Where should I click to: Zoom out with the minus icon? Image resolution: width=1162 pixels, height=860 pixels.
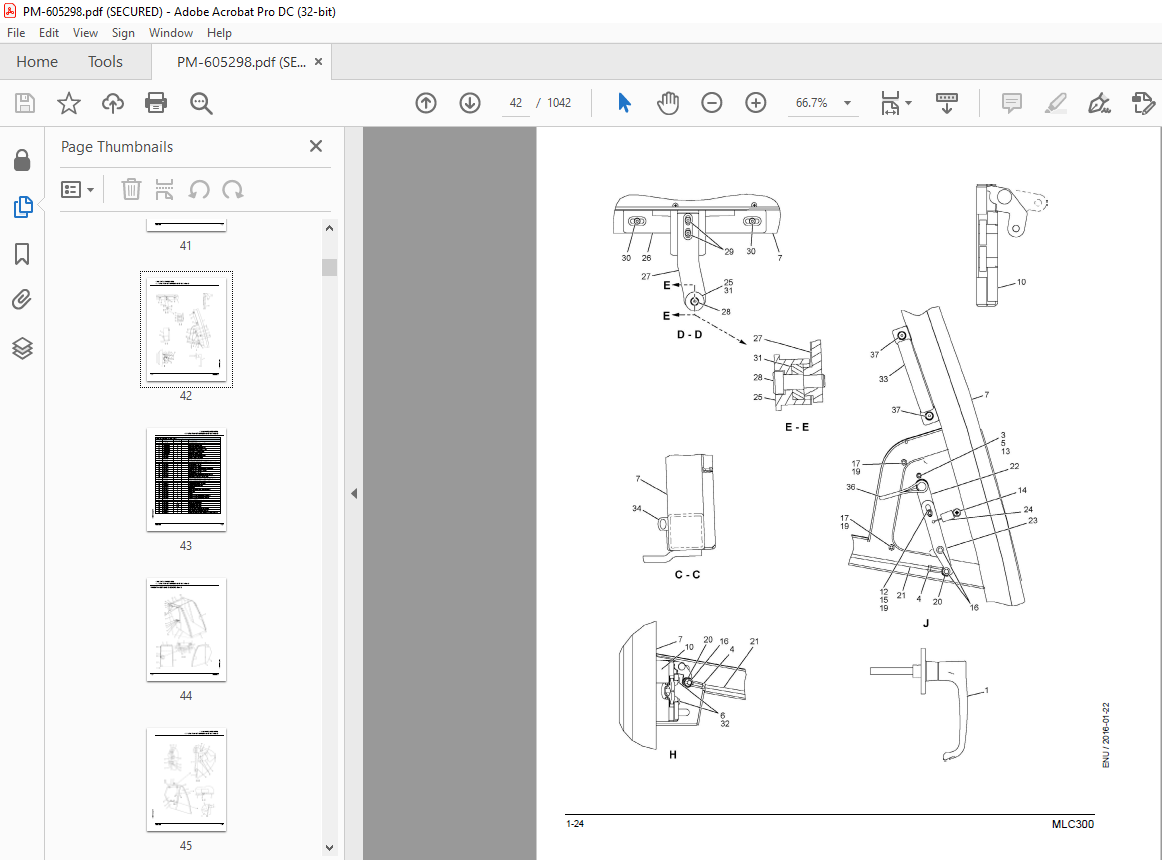tap(711, 103)
